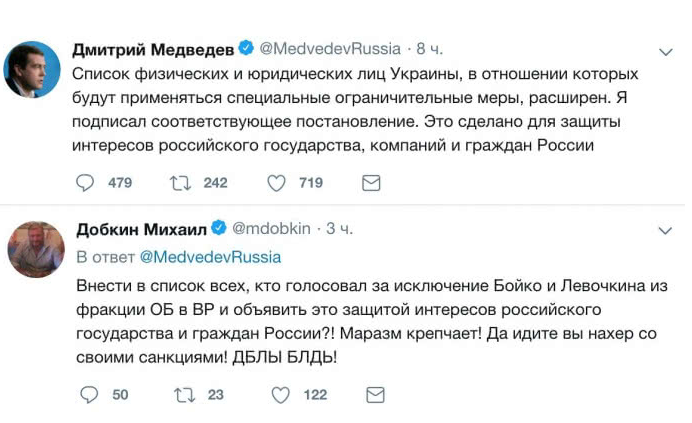The image size is (692, 423).
Task: Send Medvedev's tweet via envelope icon
Action: [x=370, y=183]
